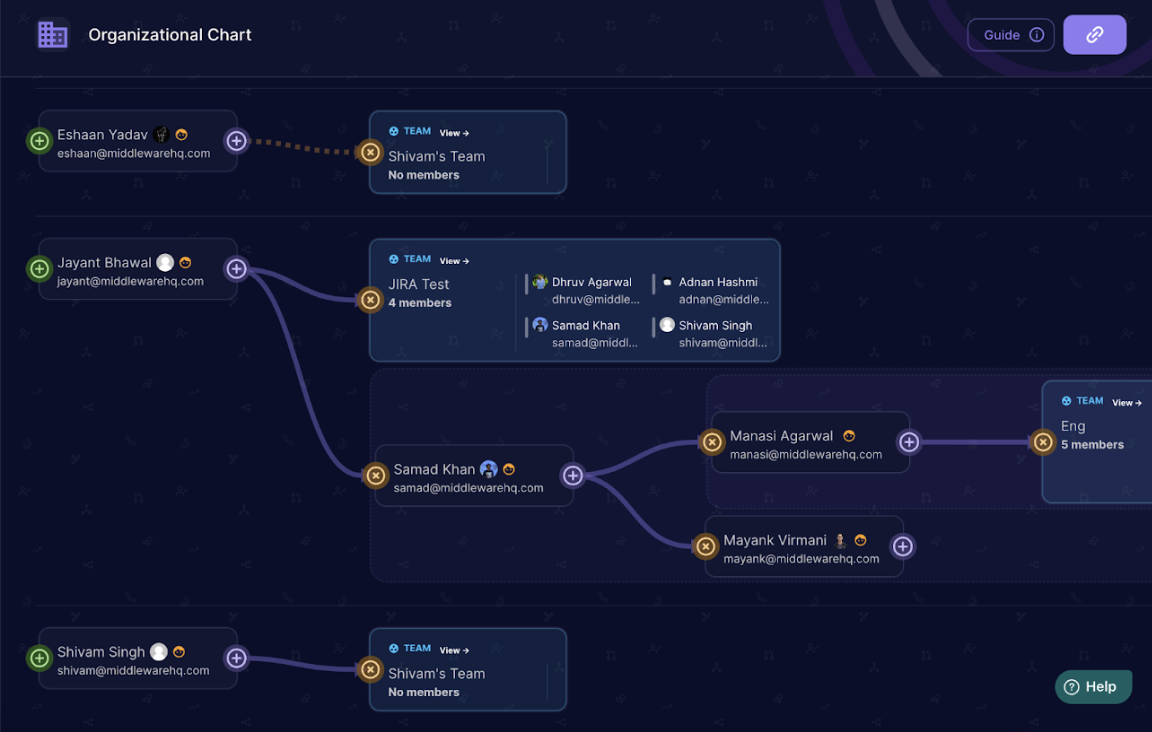Click purple plus next to Mayank Virmani
This screenshot has height=732, width=1152.
[902, 546]
